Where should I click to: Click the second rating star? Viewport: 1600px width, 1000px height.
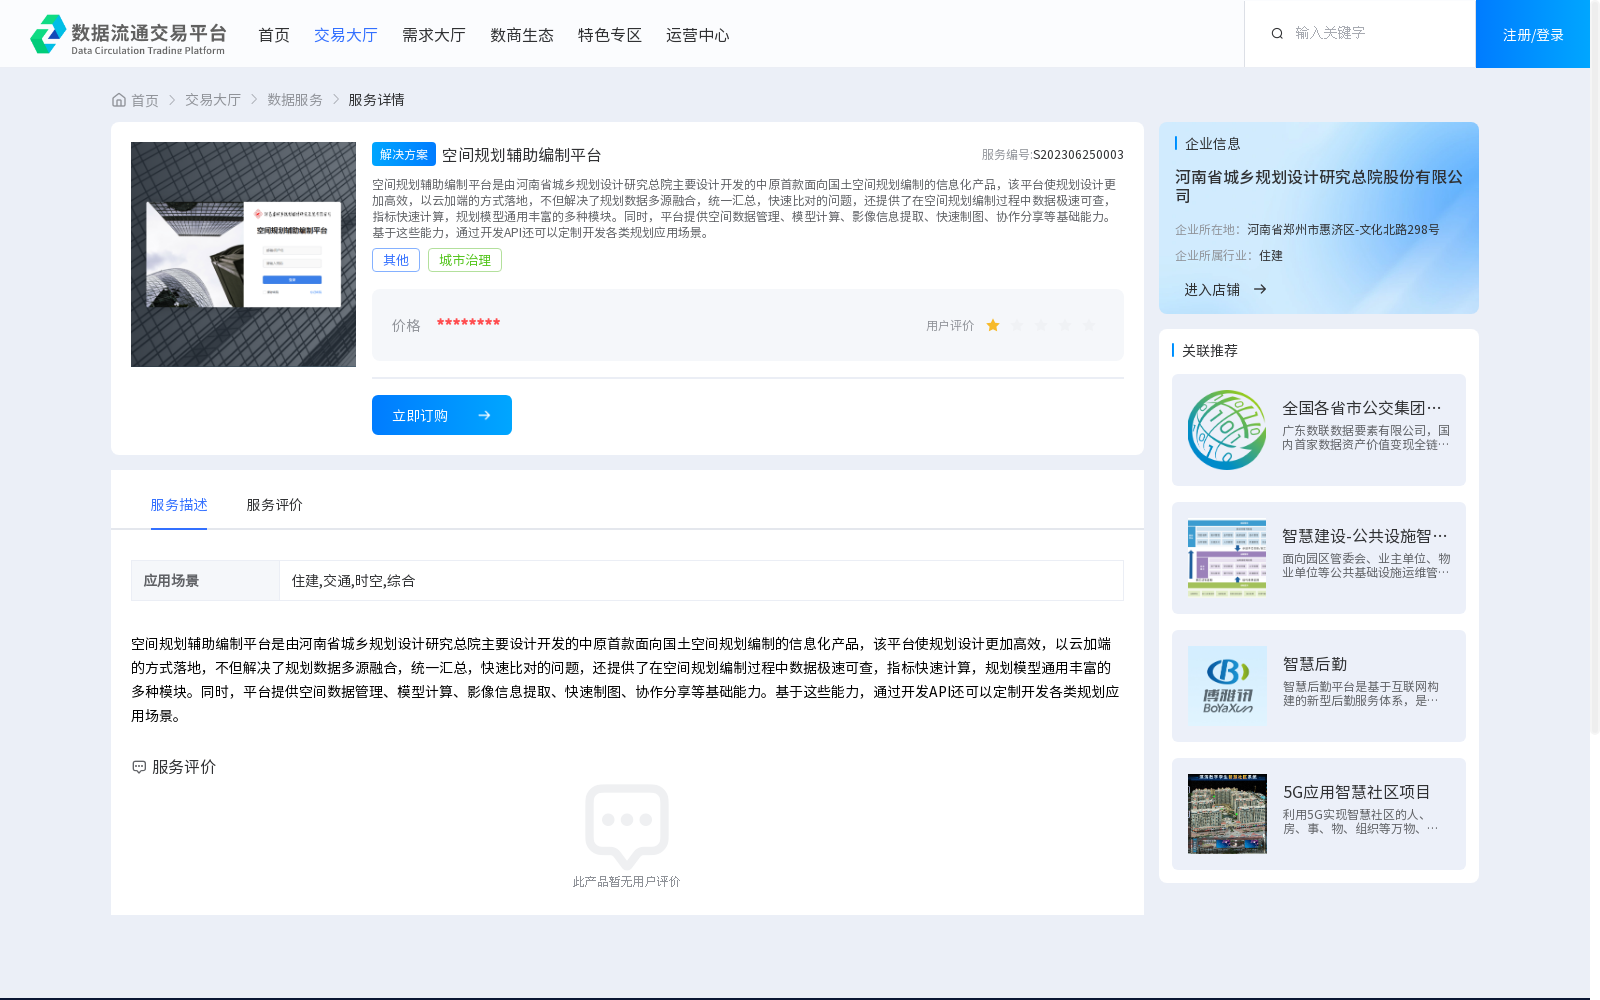point(1017,325)
